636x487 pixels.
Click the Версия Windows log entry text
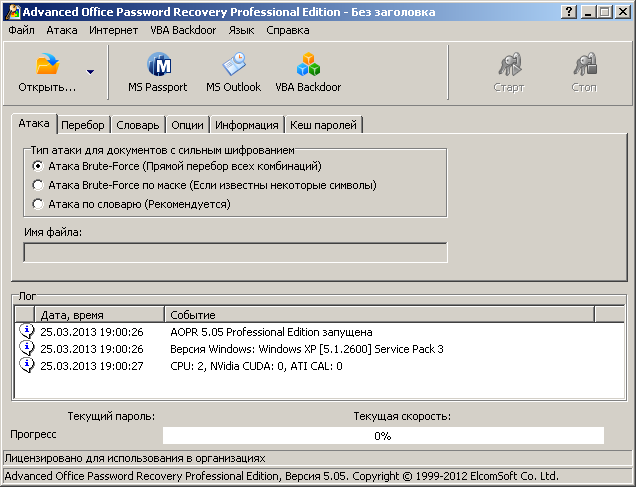tap(307, 349)
